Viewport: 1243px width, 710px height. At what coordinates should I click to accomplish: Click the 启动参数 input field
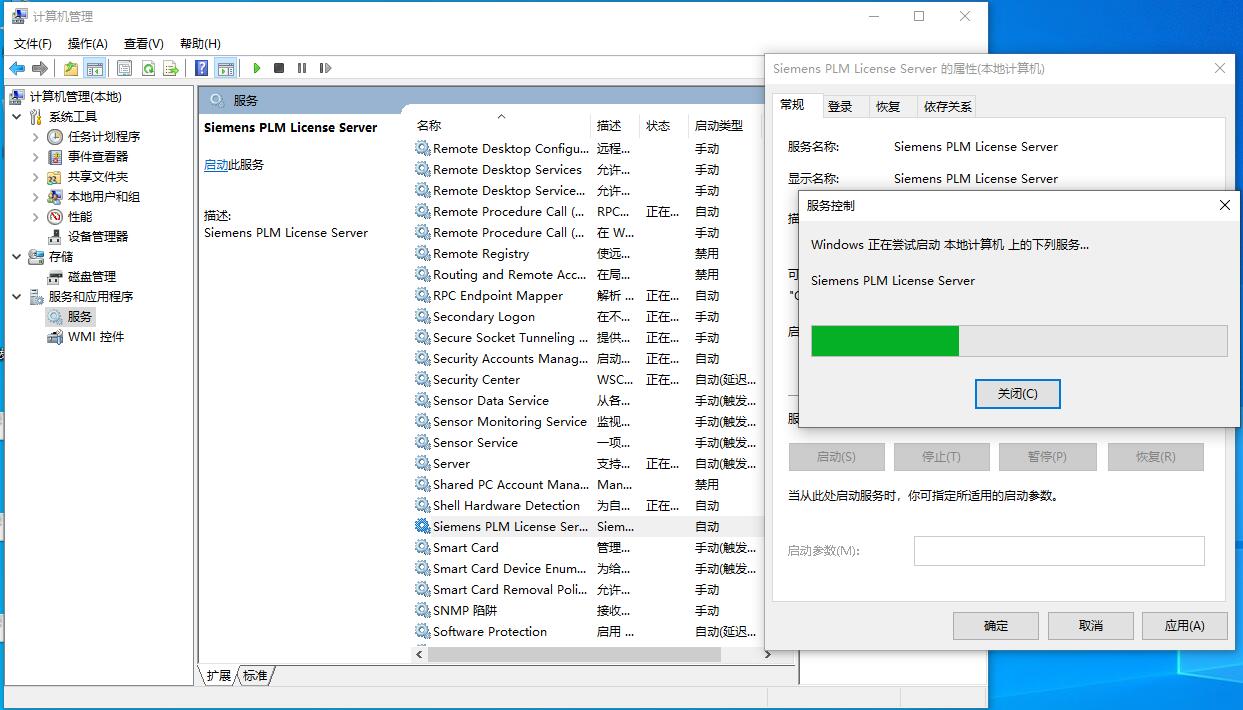point(1058,551)
